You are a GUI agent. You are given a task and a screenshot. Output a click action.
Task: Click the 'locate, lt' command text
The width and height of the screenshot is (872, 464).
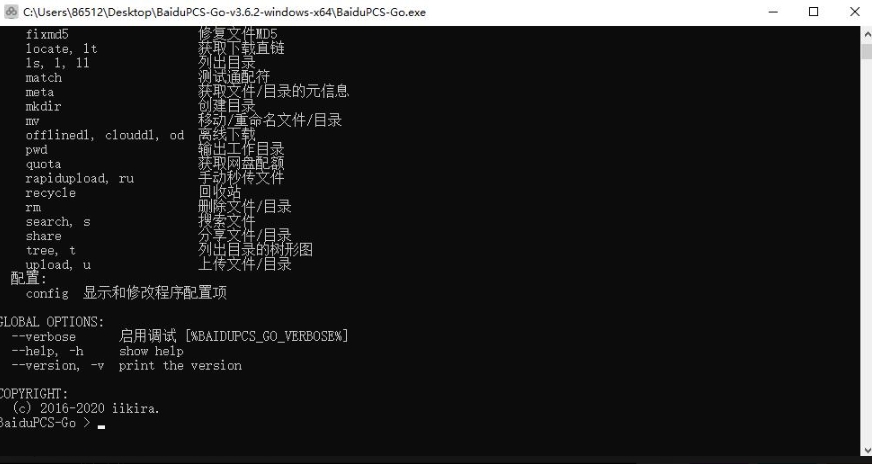tap(62, 49)
